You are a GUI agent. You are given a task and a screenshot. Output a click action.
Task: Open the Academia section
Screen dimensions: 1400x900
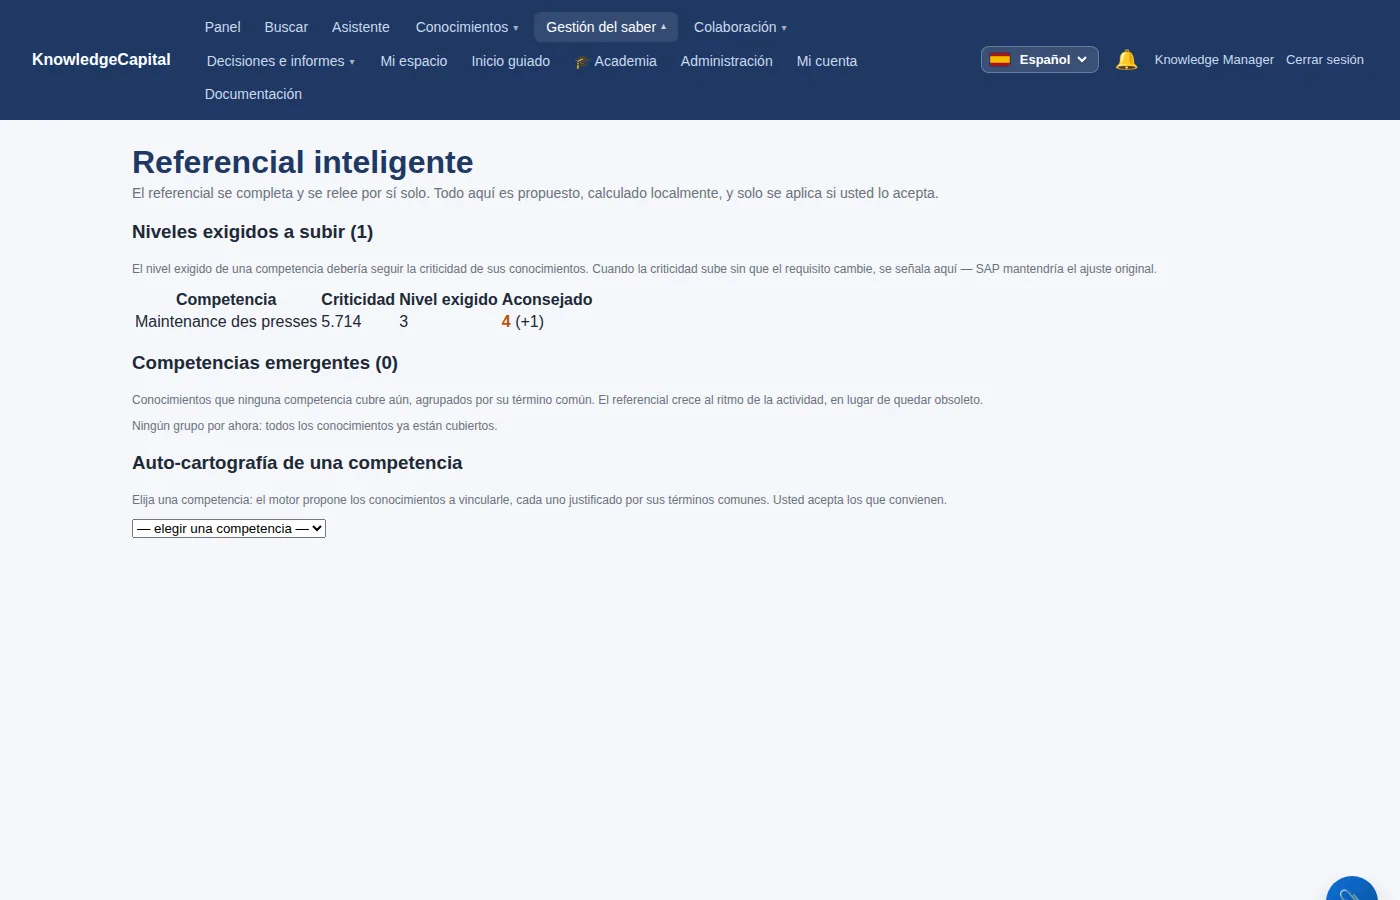tap(616, 61)
